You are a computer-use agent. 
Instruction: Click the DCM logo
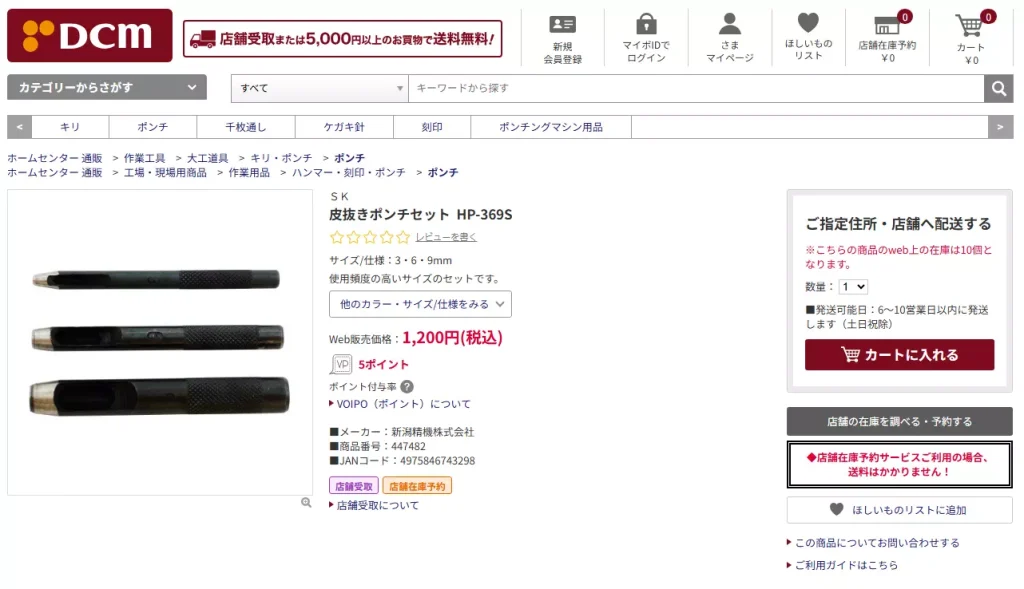[89, 36]
